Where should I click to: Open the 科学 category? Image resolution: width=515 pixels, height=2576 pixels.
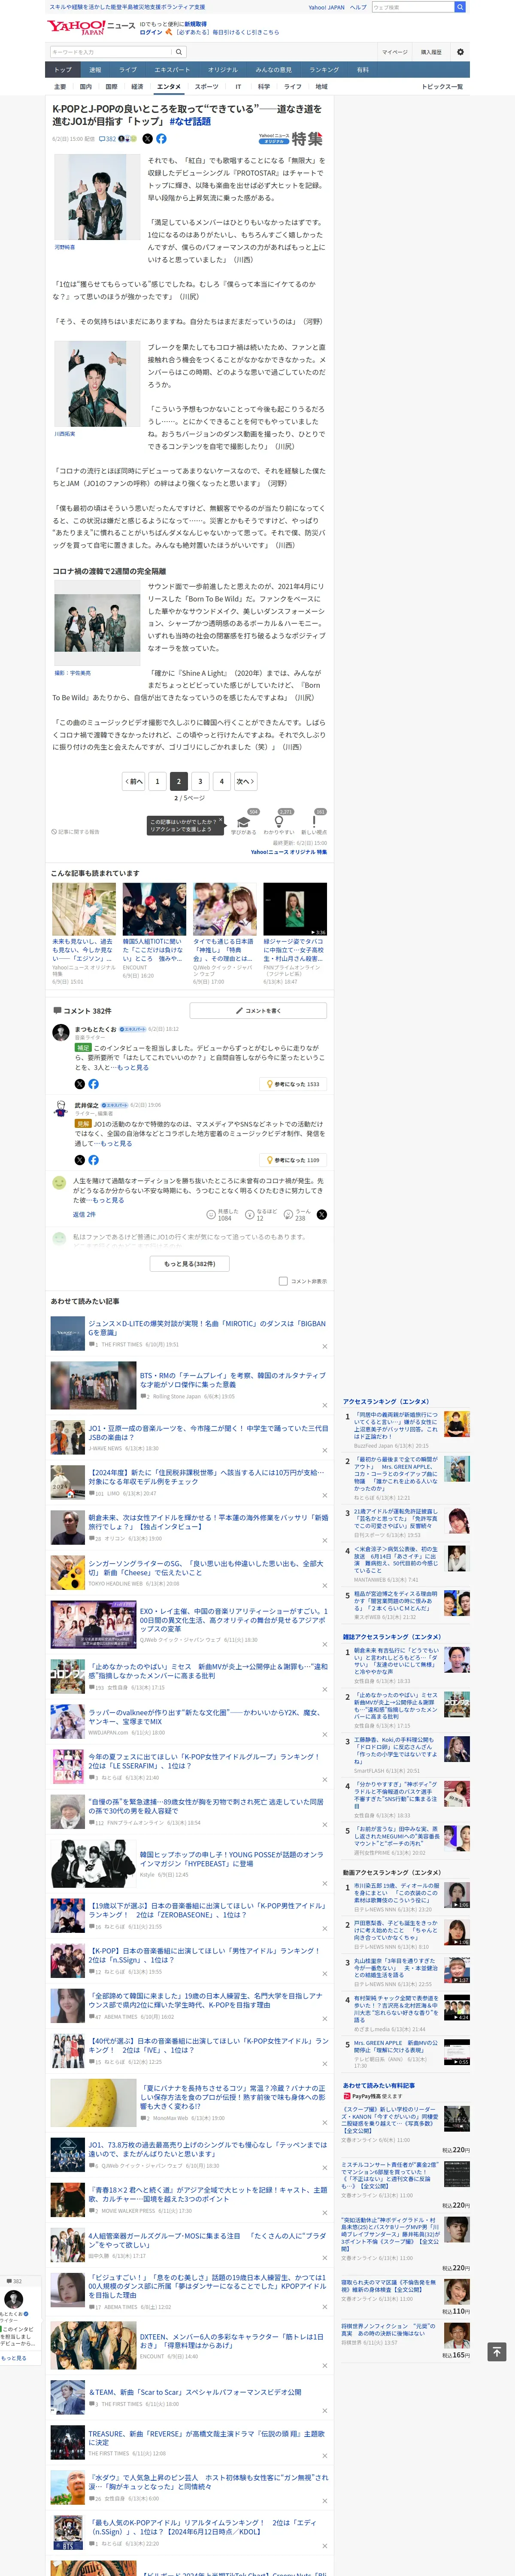point(264,87)
